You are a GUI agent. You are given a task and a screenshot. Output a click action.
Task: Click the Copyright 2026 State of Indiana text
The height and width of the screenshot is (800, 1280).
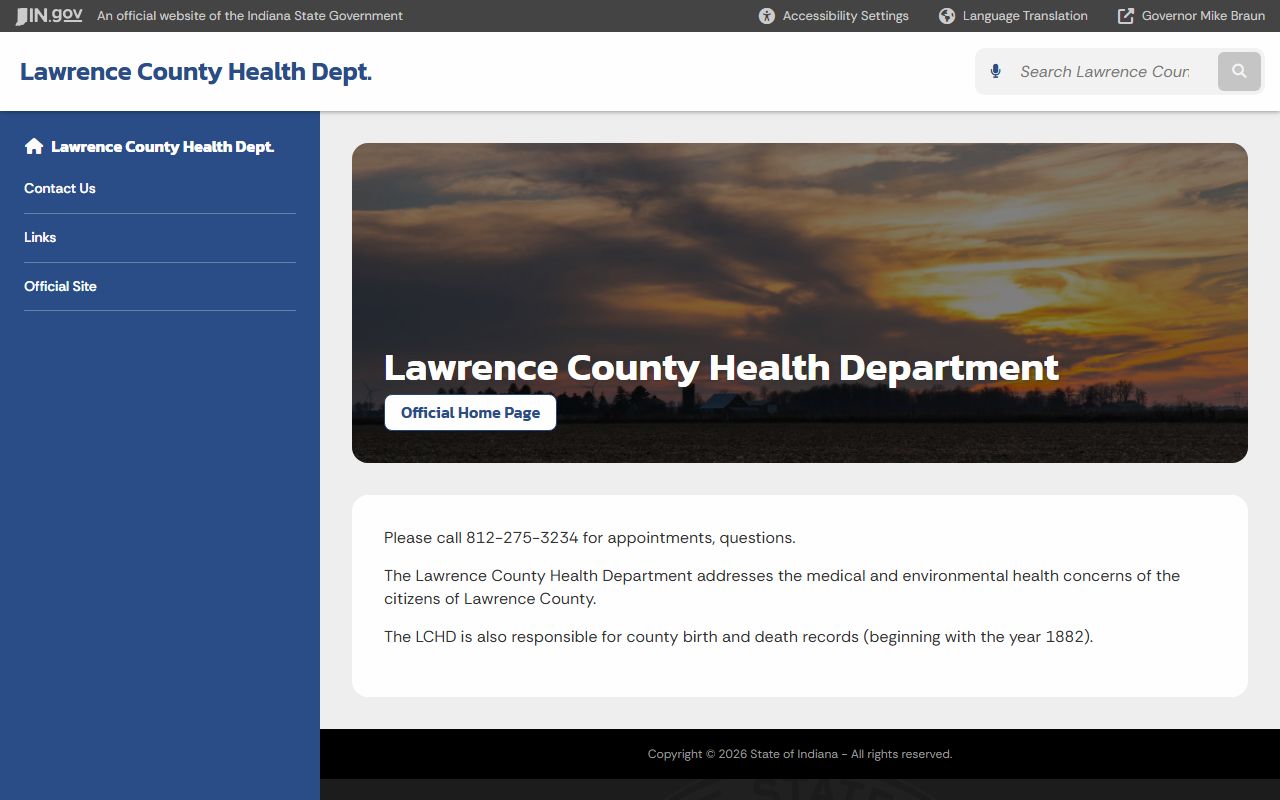(800, 754)
